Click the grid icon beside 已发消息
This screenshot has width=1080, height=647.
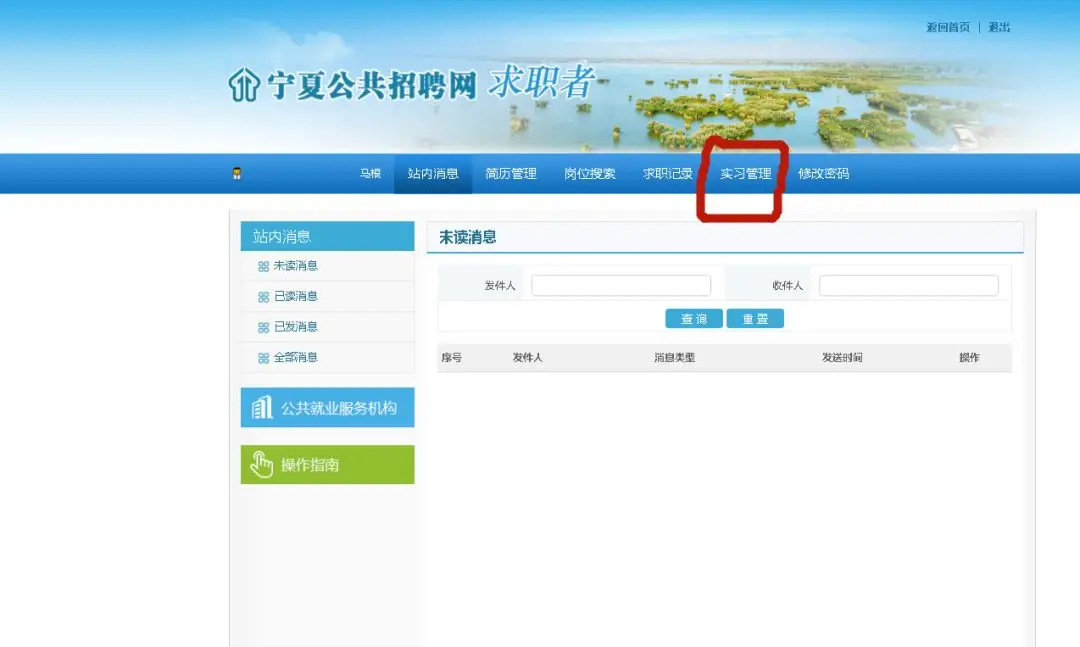[263, 327]
